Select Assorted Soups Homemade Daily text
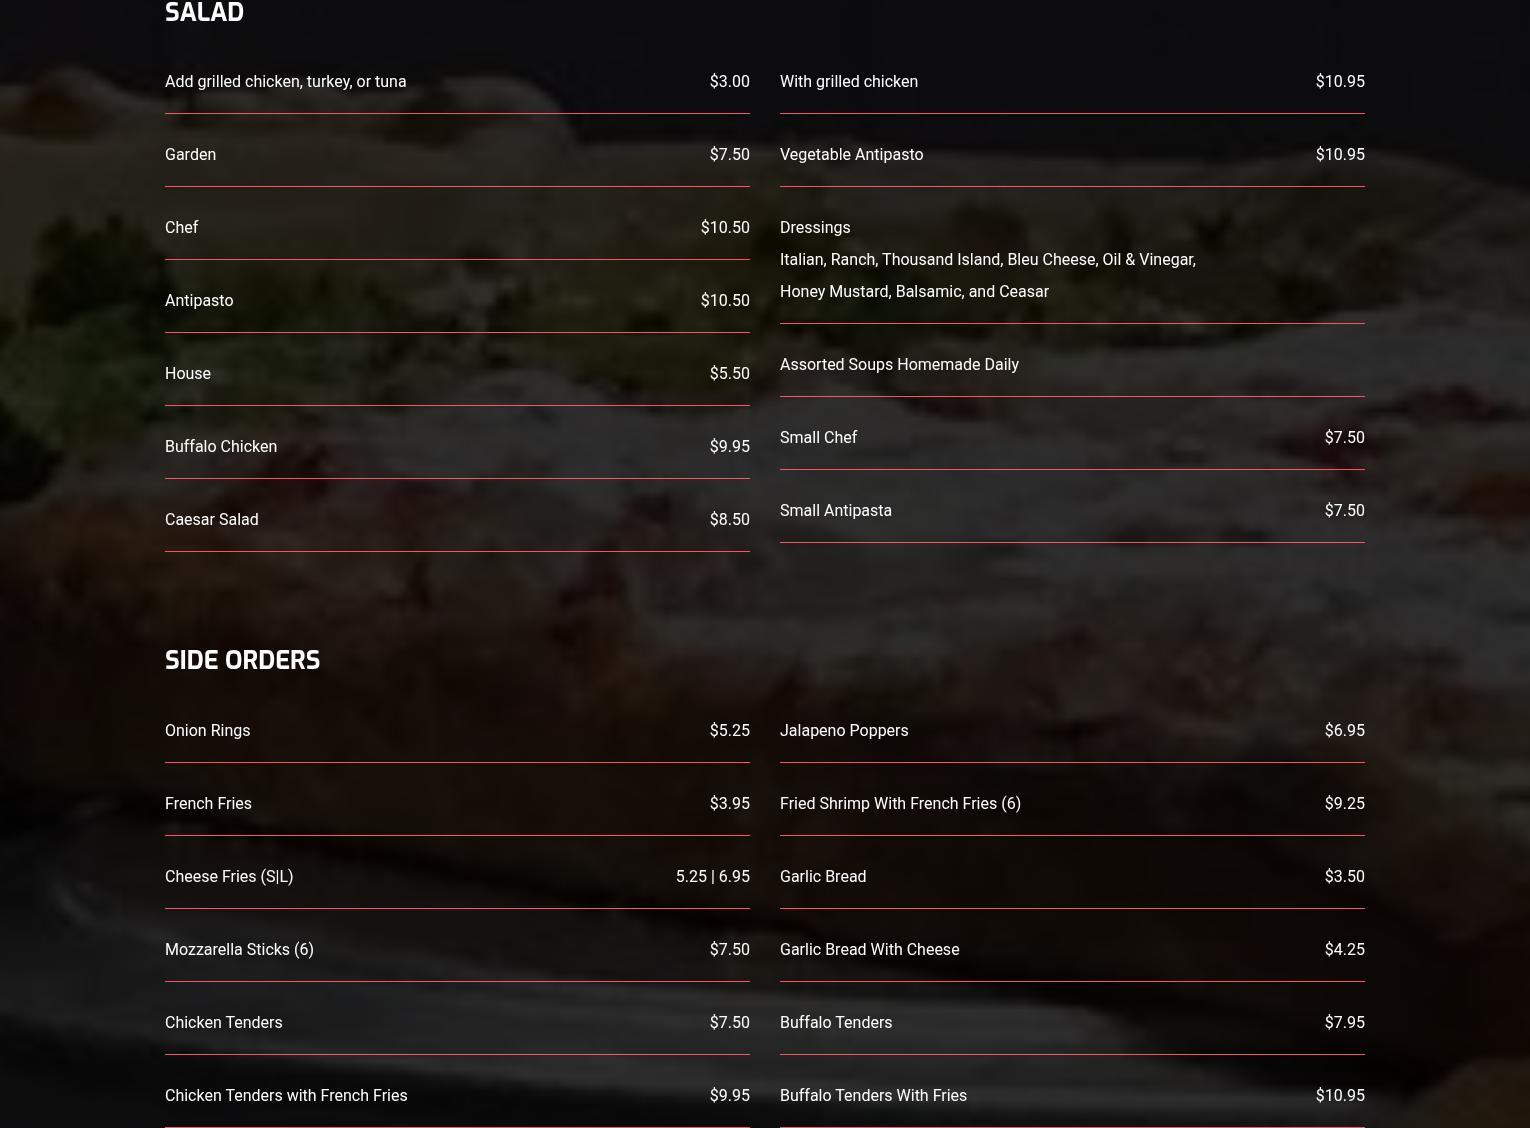The image size is (1530, 1128). tap(899, 365)
